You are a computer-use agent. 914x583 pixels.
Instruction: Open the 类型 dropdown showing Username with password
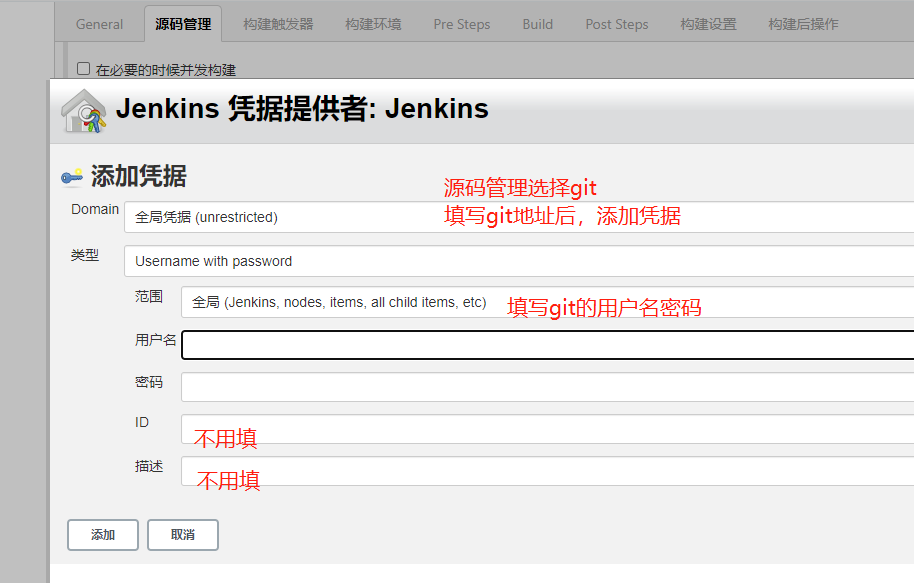coord(519,261)
